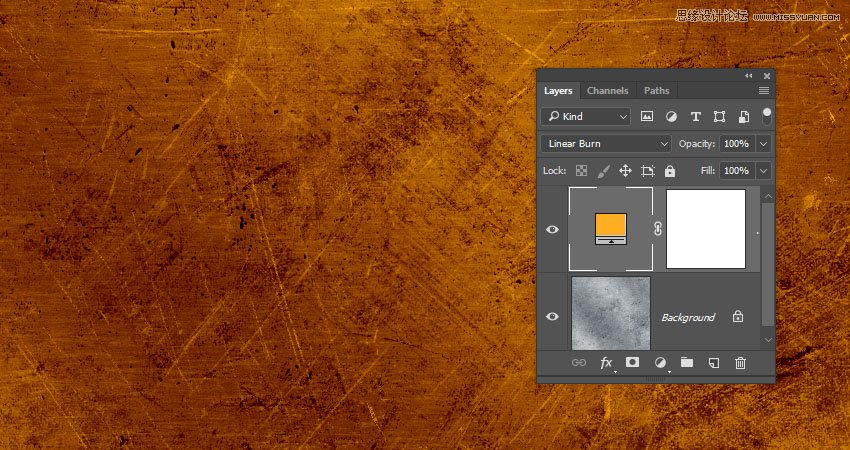Collapse the panel with double-arrow icon
The image size is (850, 450).
point(749,76)
